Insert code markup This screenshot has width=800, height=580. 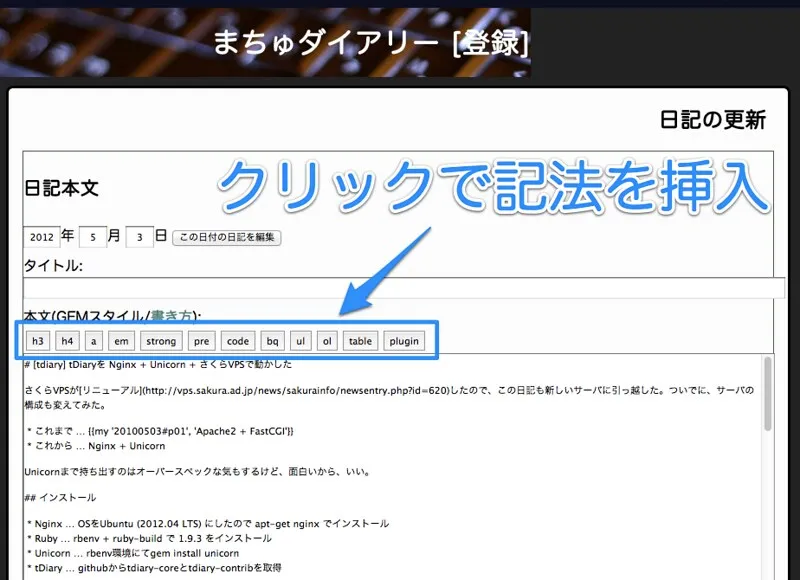point(238,341)
